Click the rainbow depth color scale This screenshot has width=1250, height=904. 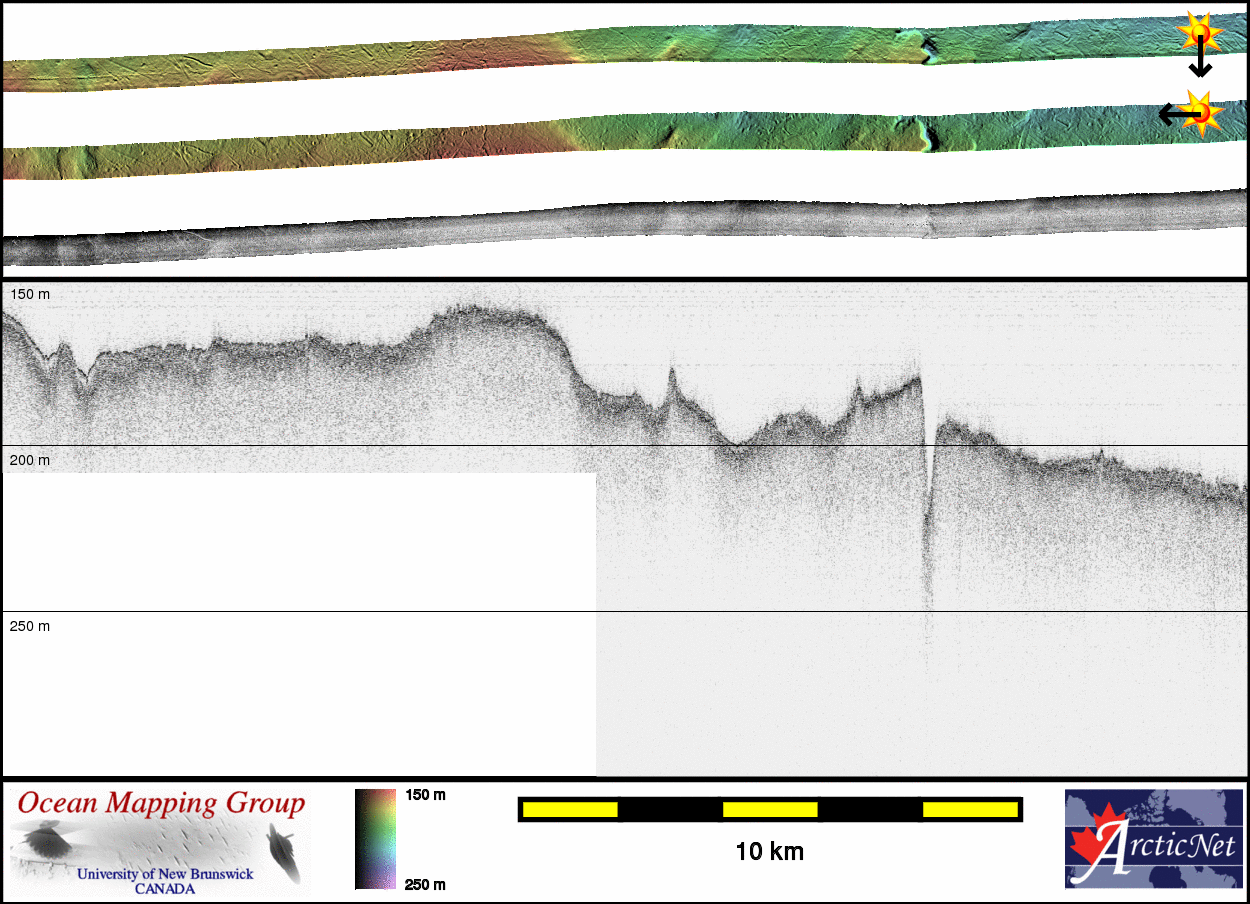click(x=375, y=838)
